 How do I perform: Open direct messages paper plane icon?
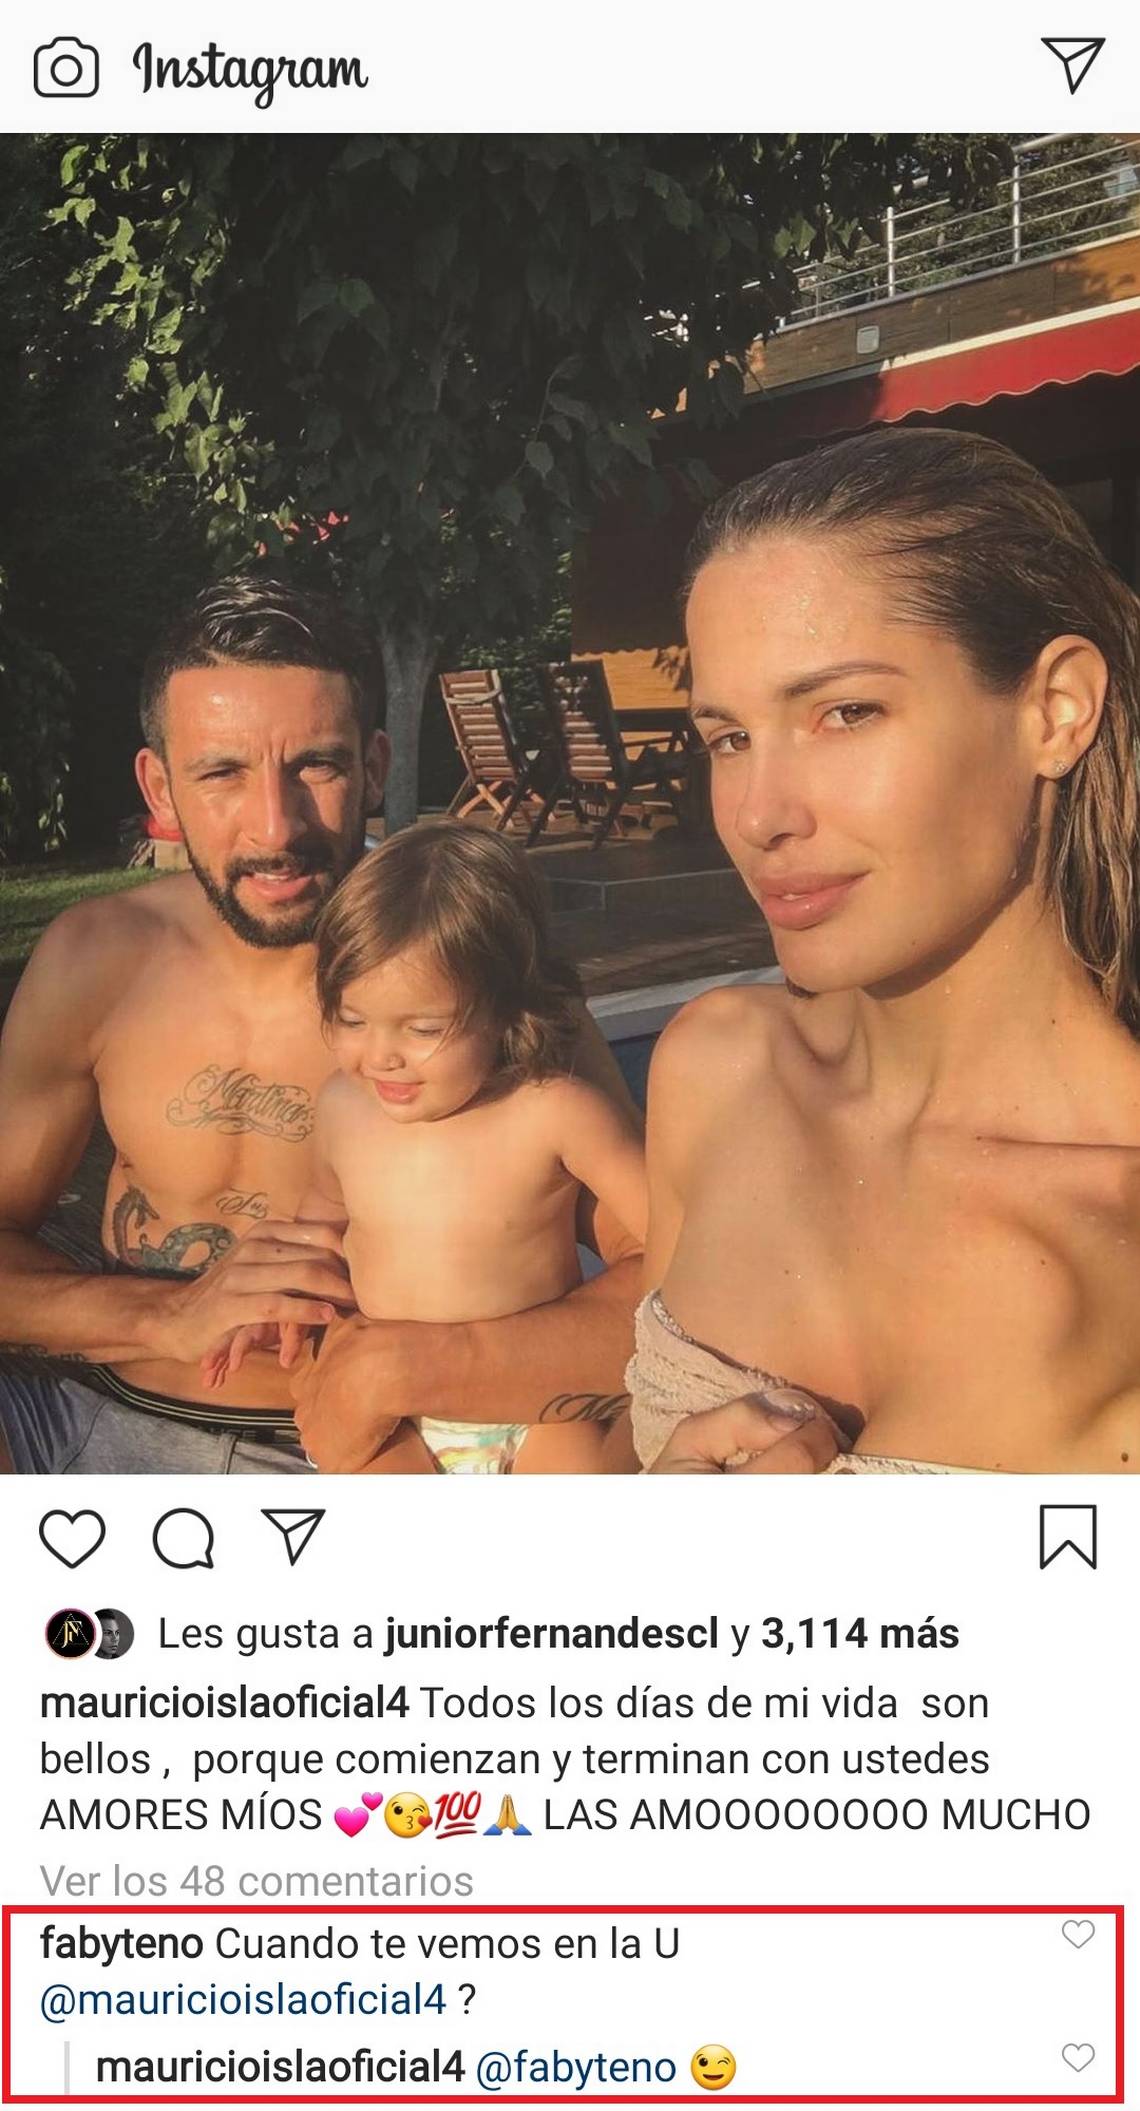1072,65
